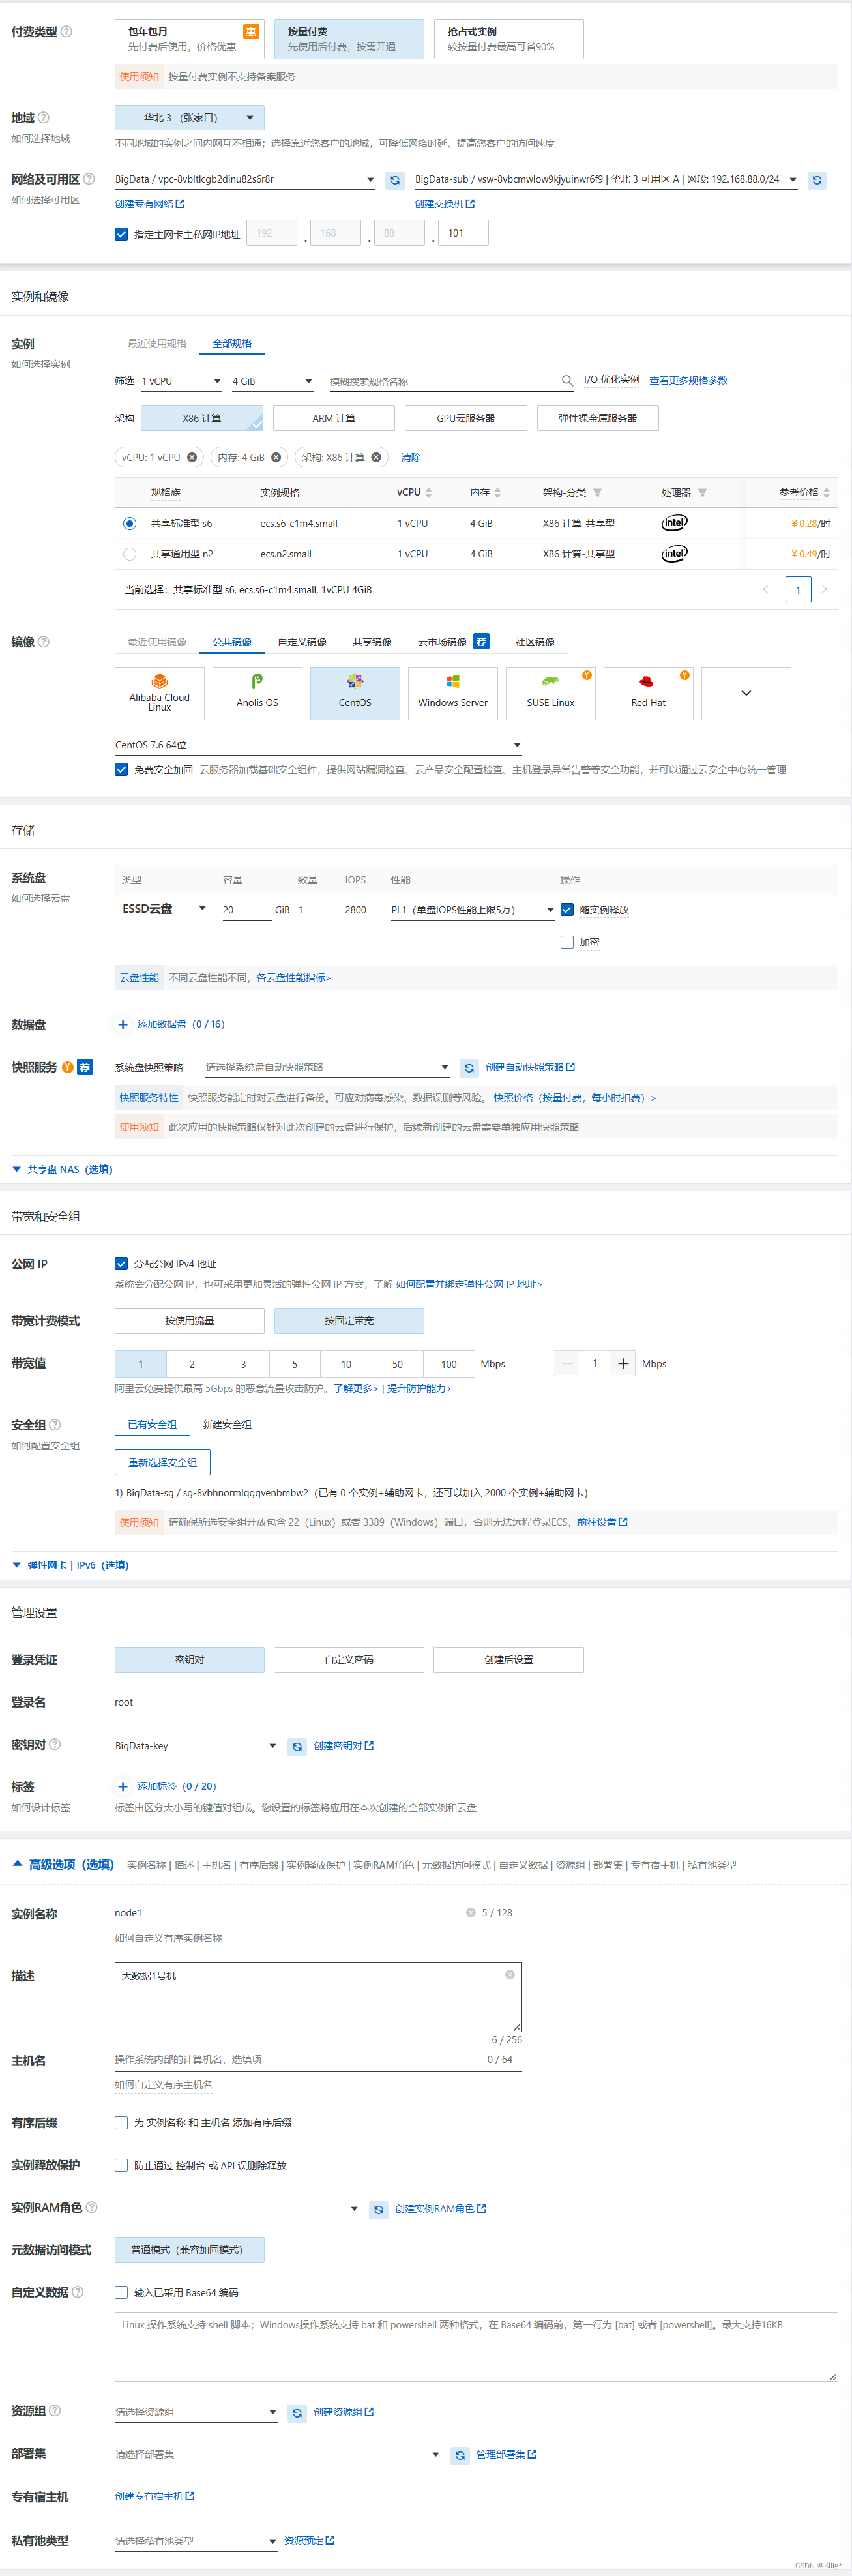
Task: Refresh the vSwitch list
Action: point(817,180)
